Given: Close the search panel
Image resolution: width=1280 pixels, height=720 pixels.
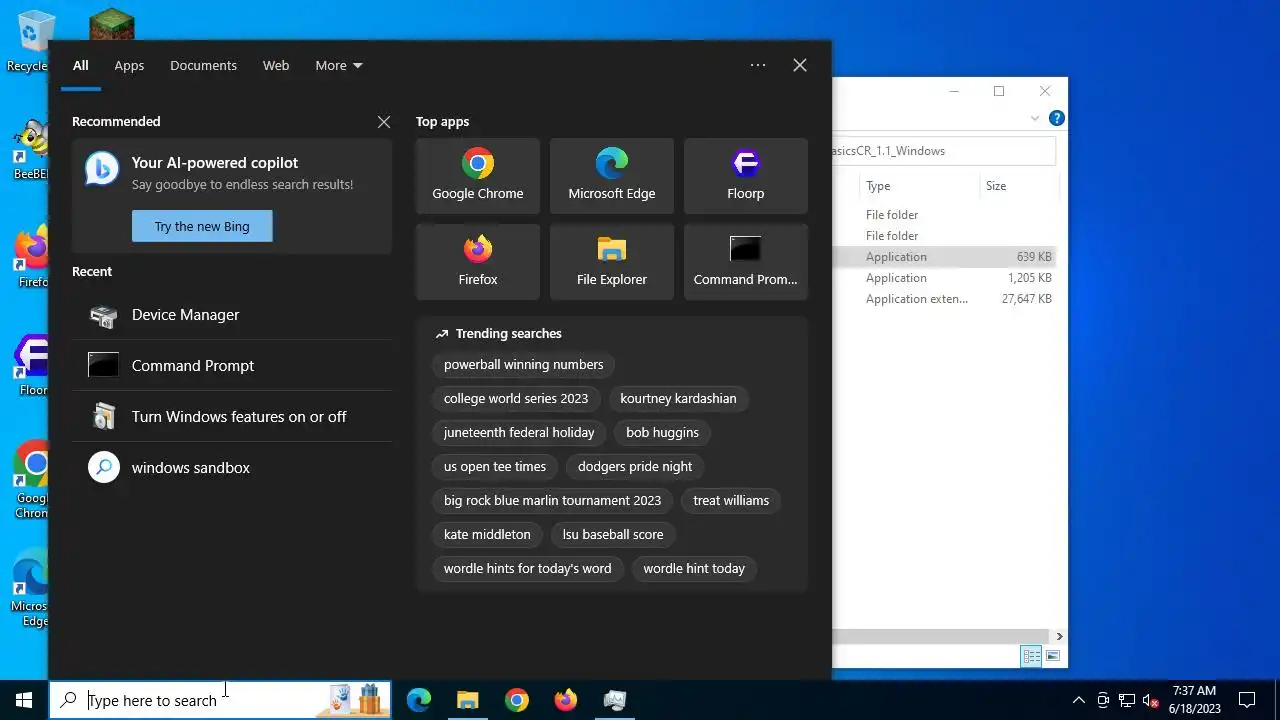Looking at the screenshot, I should pyautogui.click(x=800, y=65).
